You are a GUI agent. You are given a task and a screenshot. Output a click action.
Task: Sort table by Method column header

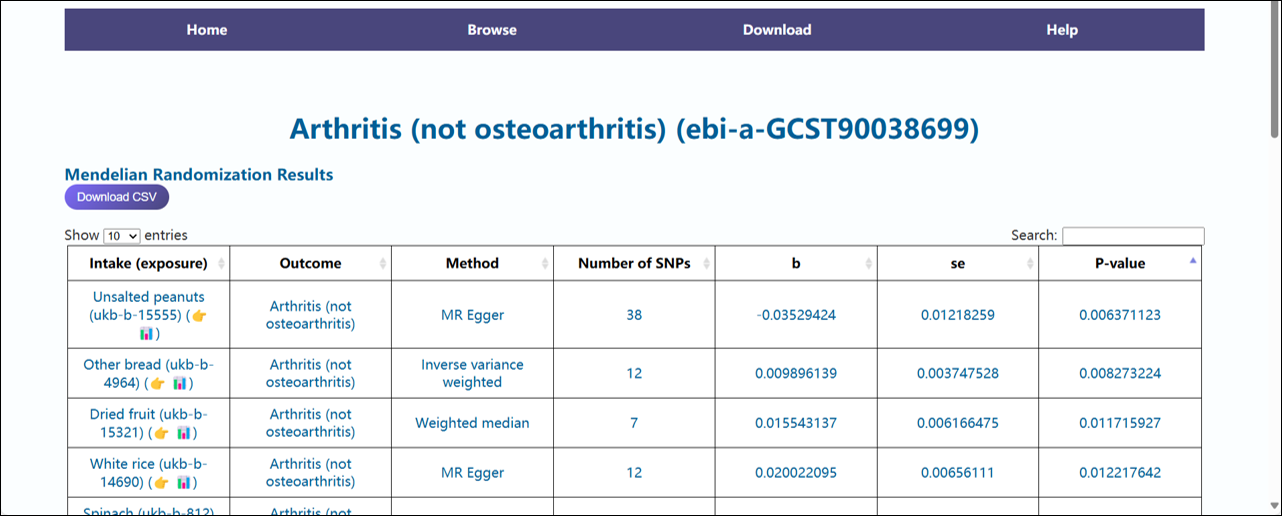click(471, 264)
